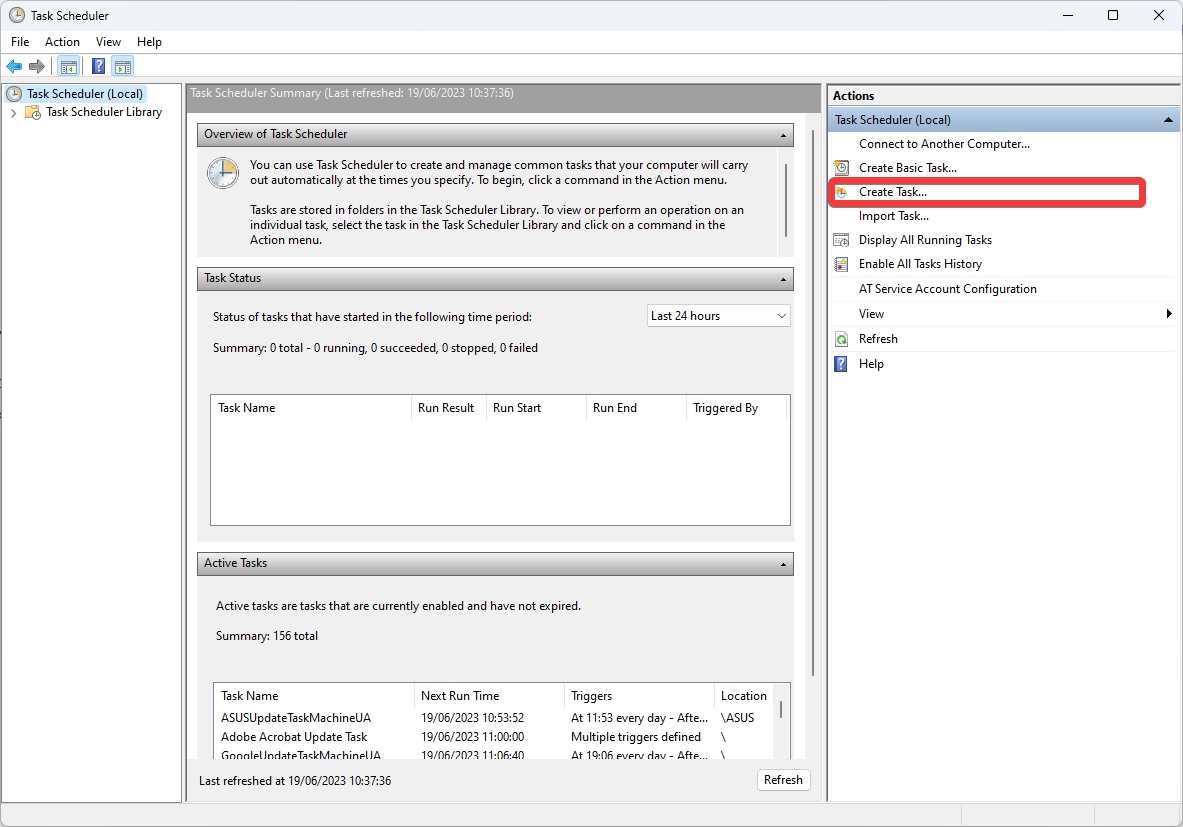Toggle the Show/Hide Action Pane toolbar icon
Screen dimensions: 1183x827
click(122, 67)
